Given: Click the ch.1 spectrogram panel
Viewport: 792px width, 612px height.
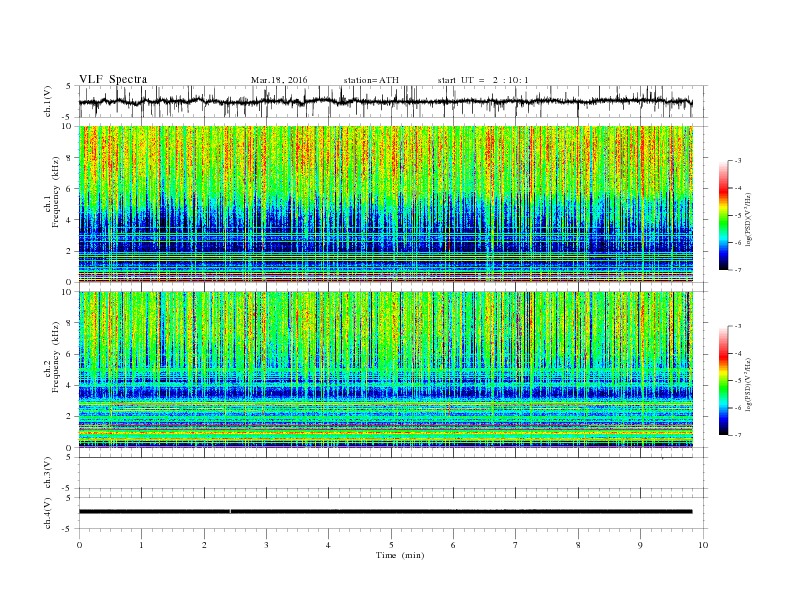Looking at the screenshot, I should pyautogui.click(x=386, y=204).
